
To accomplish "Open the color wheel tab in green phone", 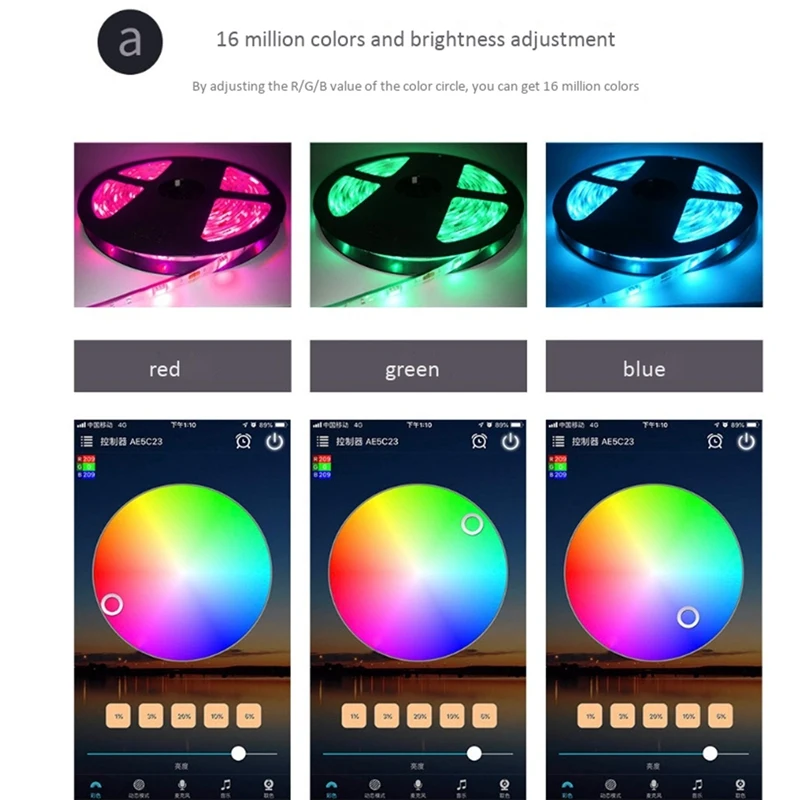I will coord(331,788).
